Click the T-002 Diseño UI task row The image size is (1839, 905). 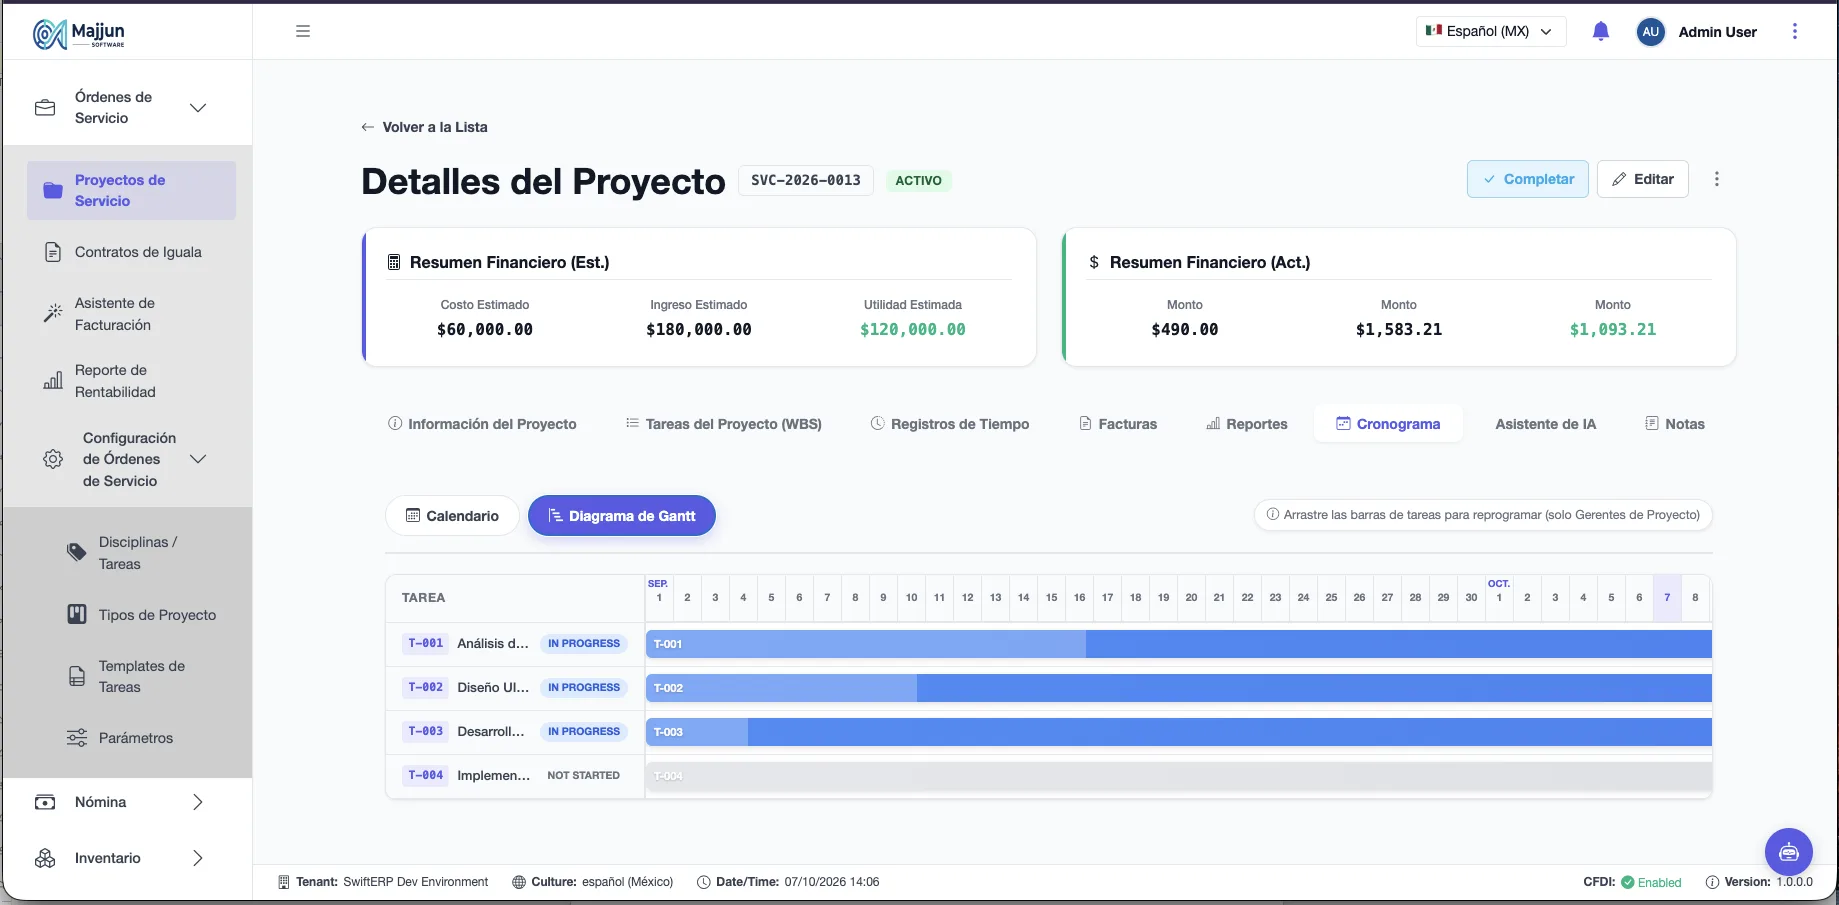515,687
